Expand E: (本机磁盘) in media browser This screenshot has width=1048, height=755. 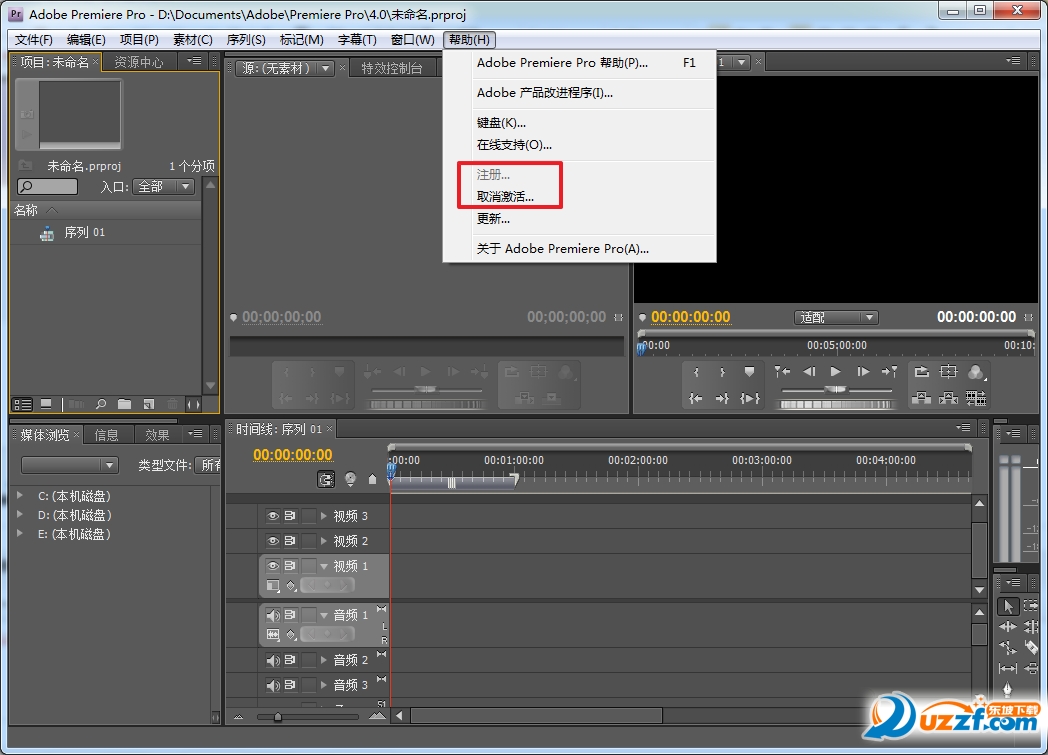pyautogui.click(x=20, y=534)
